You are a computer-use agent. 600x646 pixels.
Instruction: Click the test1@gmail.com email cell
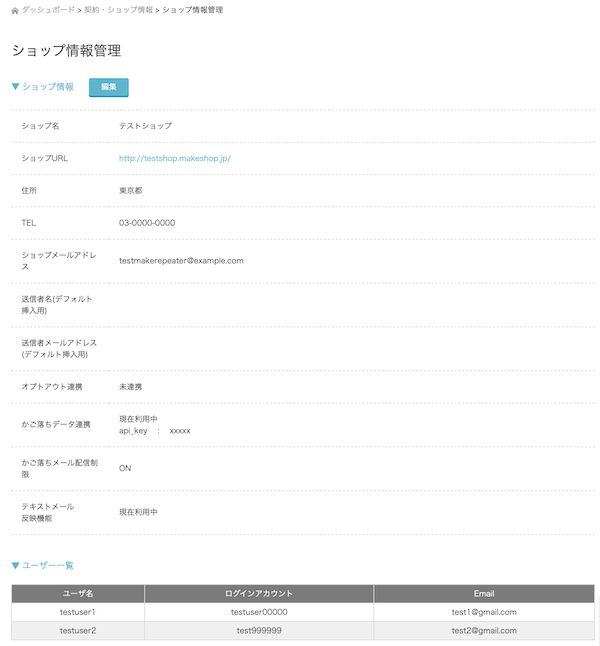484,612
